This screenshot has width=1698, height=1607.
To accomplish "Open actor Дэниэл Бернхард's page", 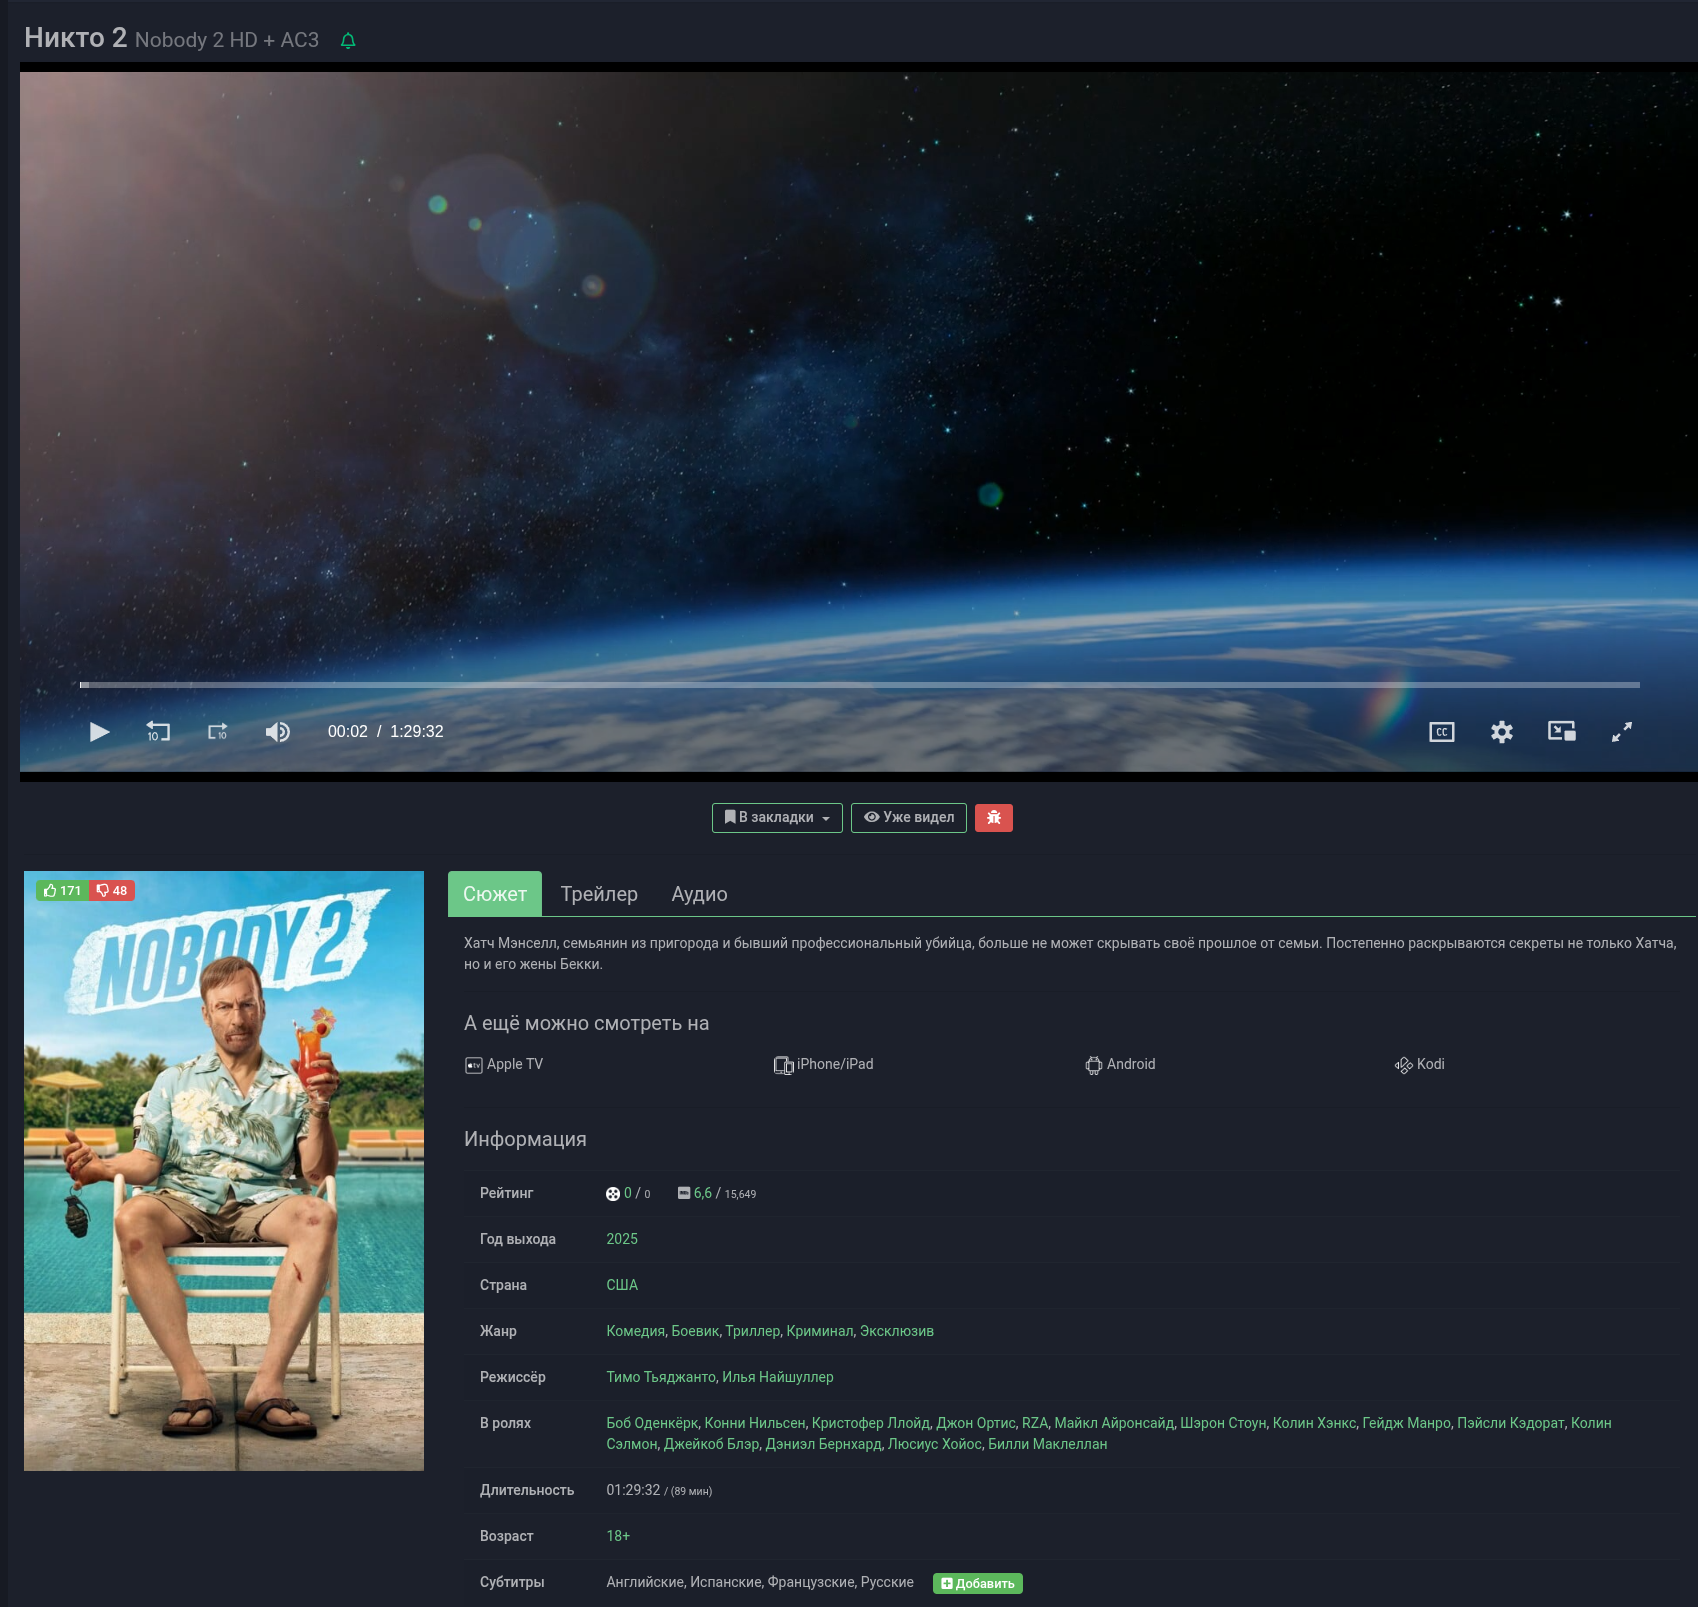I will click(824, 1444).
